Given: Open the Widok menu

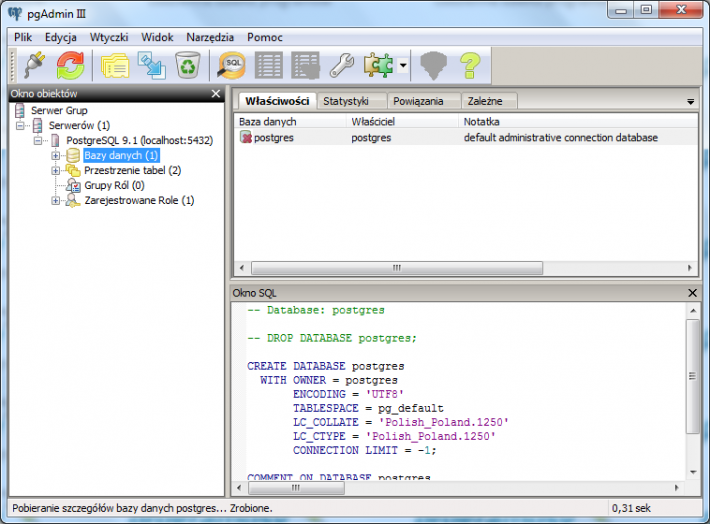Looking at the screenshot, I should [x=157, y=37].
